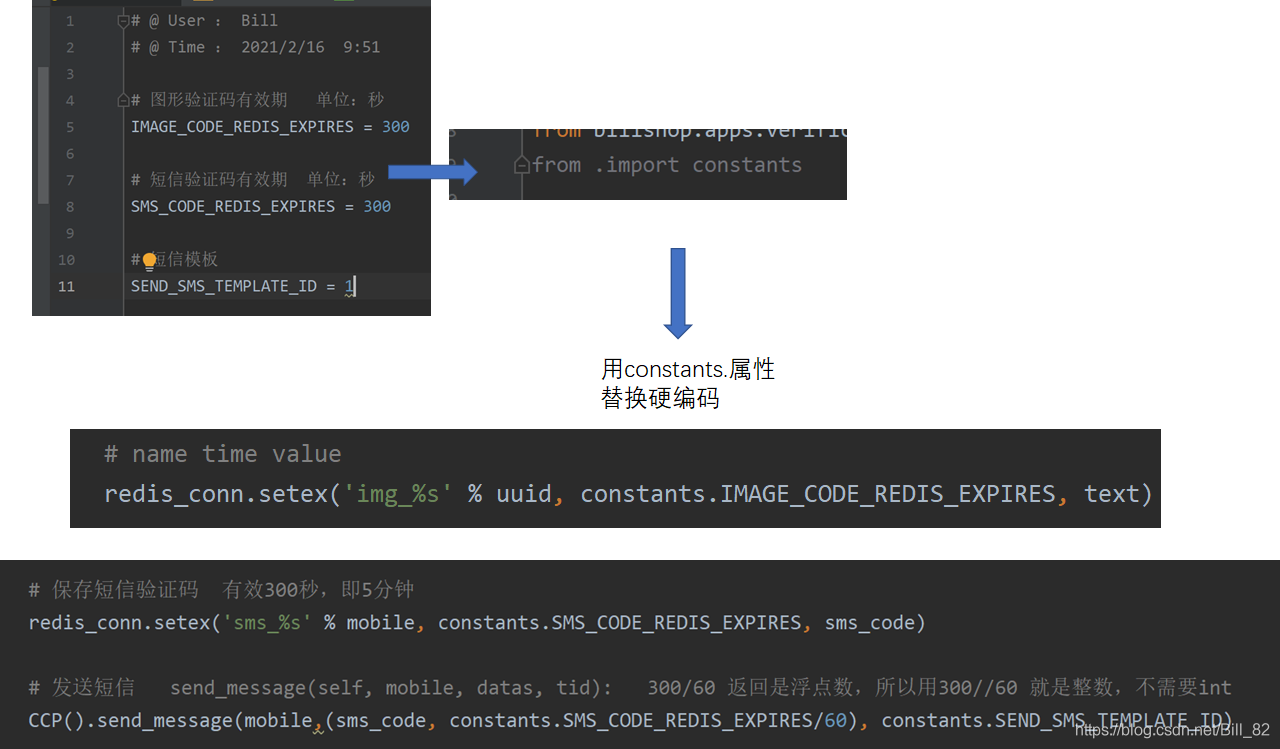
Task: Toggle the fold marker beside line 4
Action: click(123, 100)
